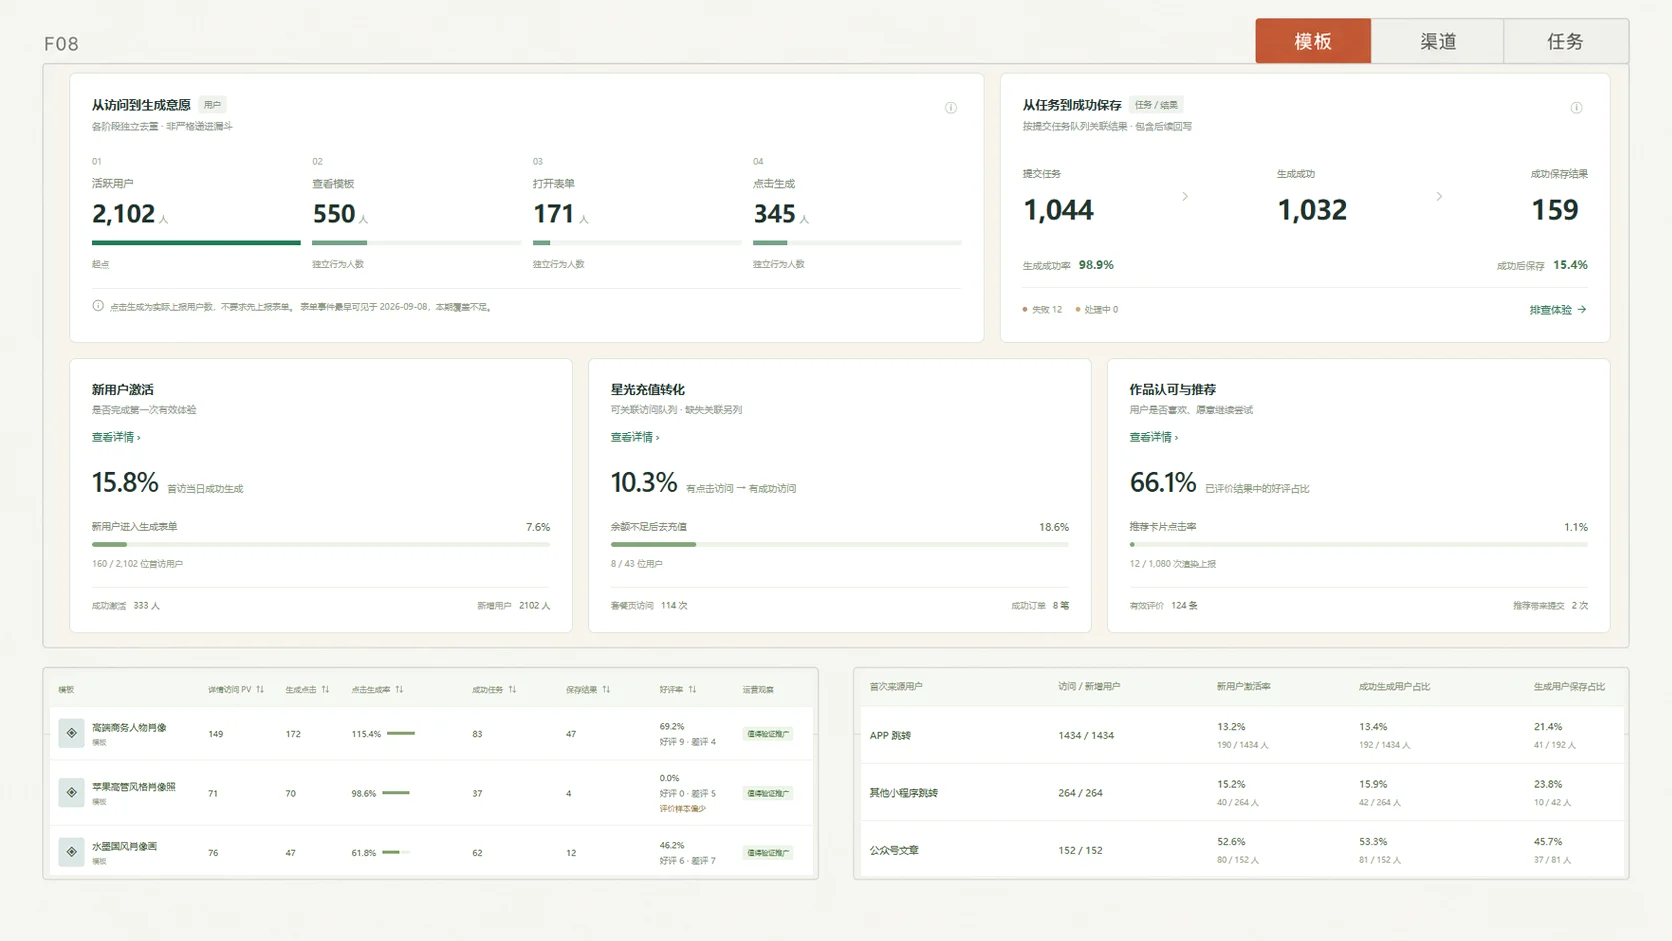Screen dimensions: 1672x941
Task: Click the template icon for 苹果高管风格肖像照
Action: pyautogui.click(x=71, y=792)
